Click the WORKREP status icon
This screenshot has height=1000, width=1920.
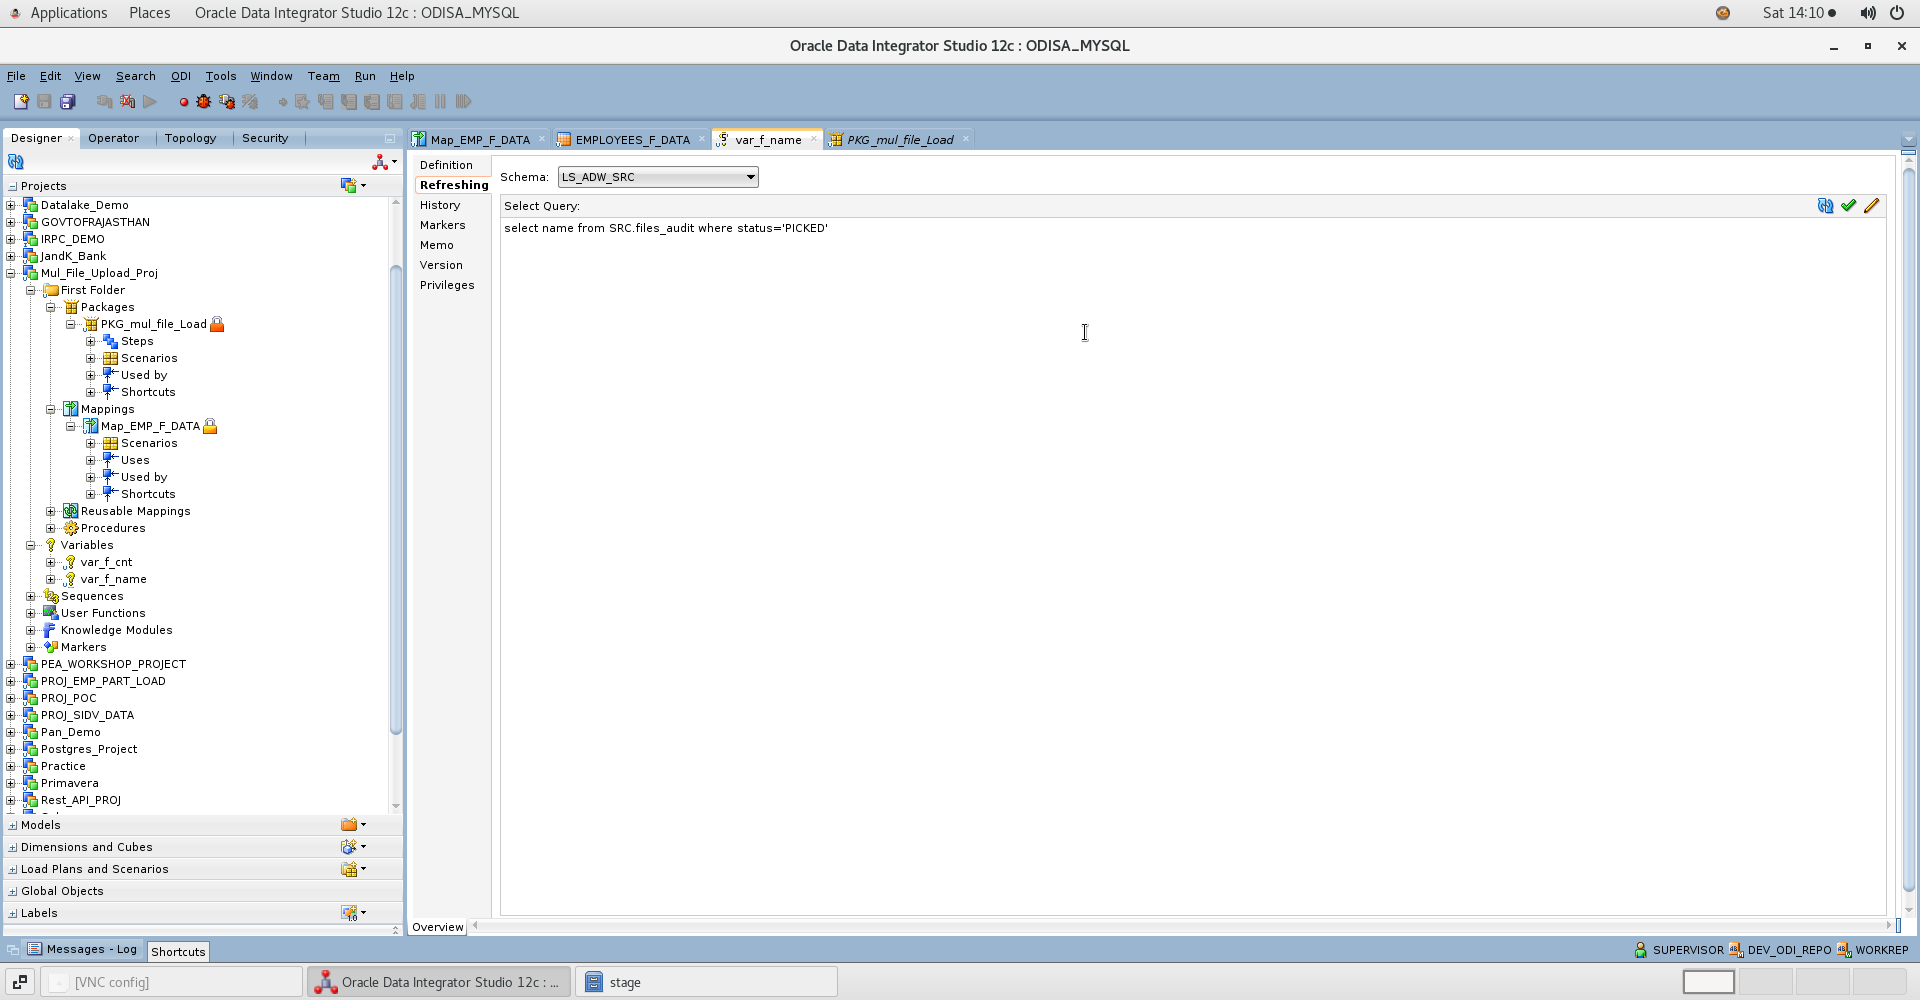[x=1844, y=950]
